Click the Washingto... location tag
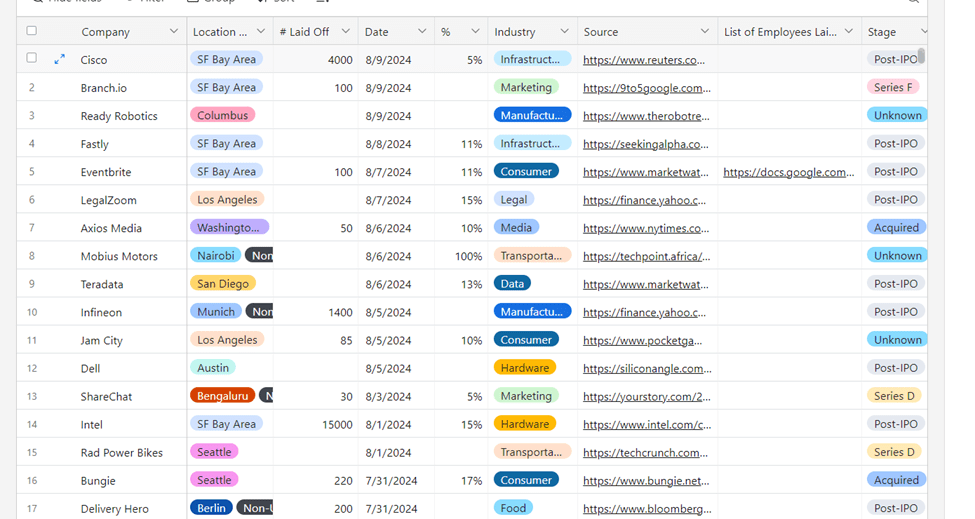This screenshot has height=519, width=975. 229,227
